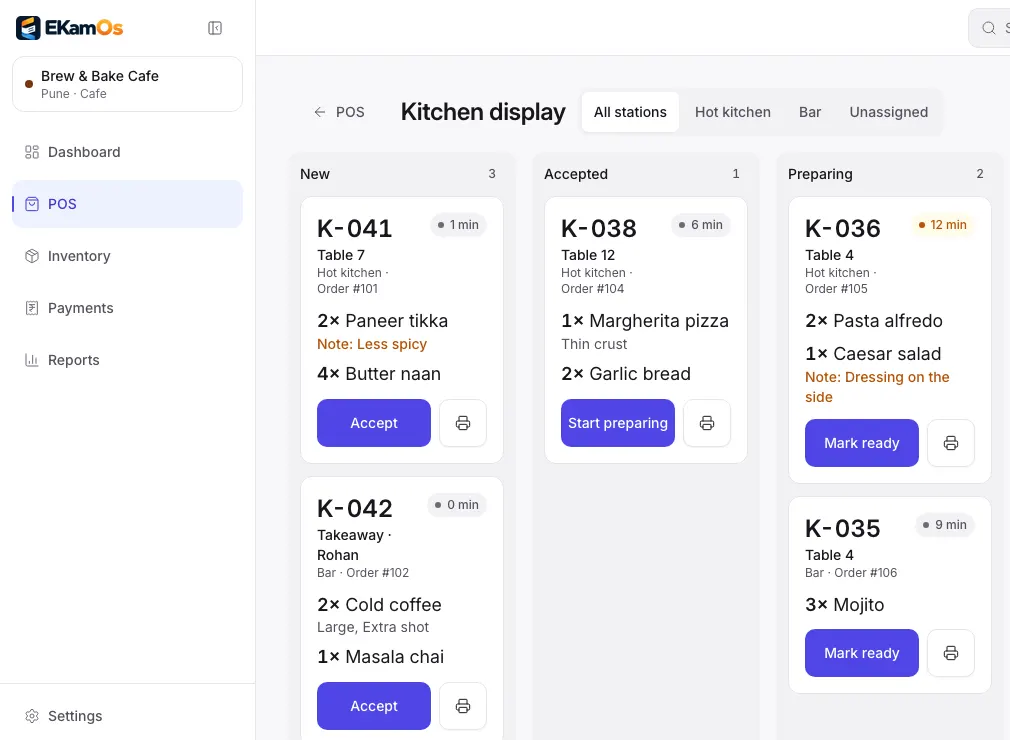Click '2× Paneer tikka' item
Image resolution: width=1010 pixels, height=740 pixels.
pyautogui.click(x=382, y=321)
